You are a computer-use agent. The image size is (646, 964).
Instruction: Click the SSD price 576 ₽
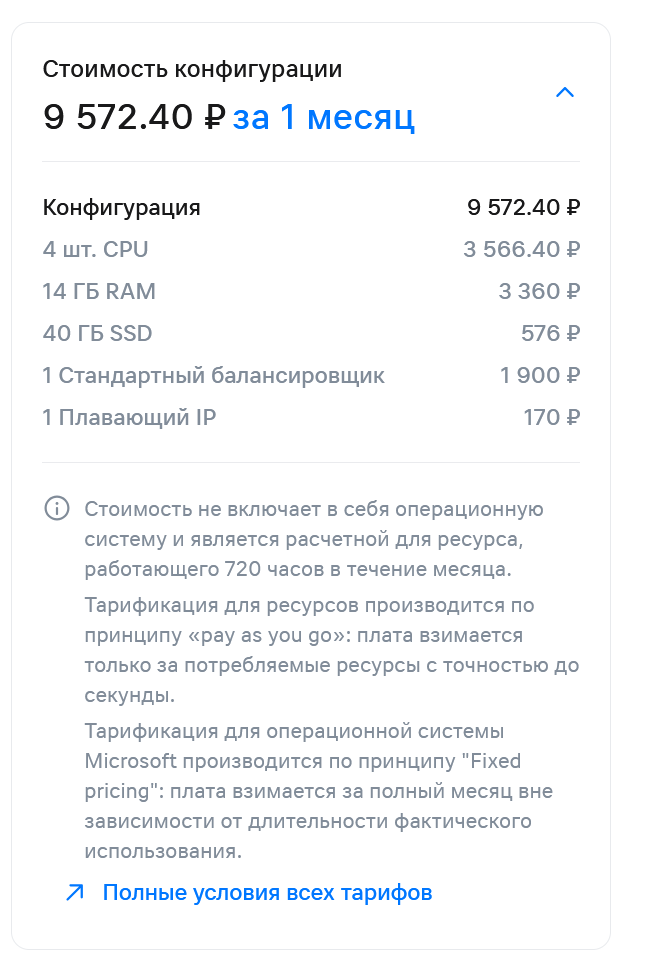(x=550, y=334)
